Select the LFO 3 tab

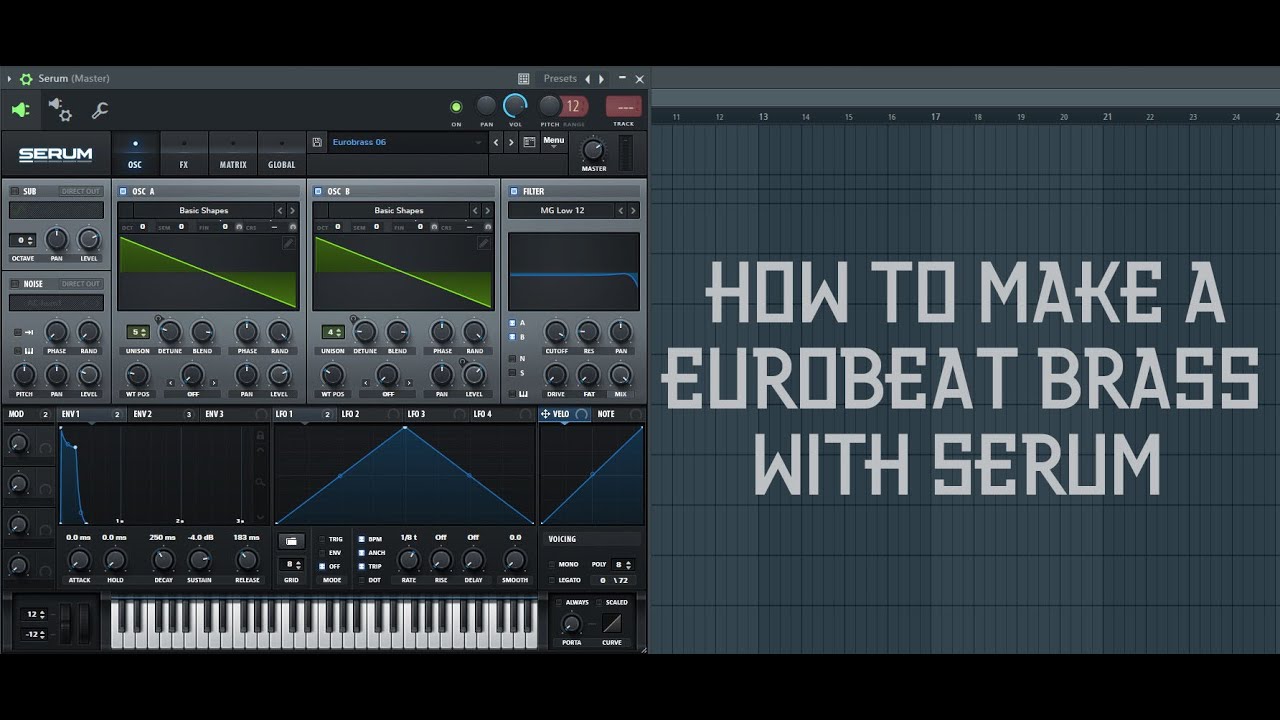pyautogui.click(x=434, y=414)
